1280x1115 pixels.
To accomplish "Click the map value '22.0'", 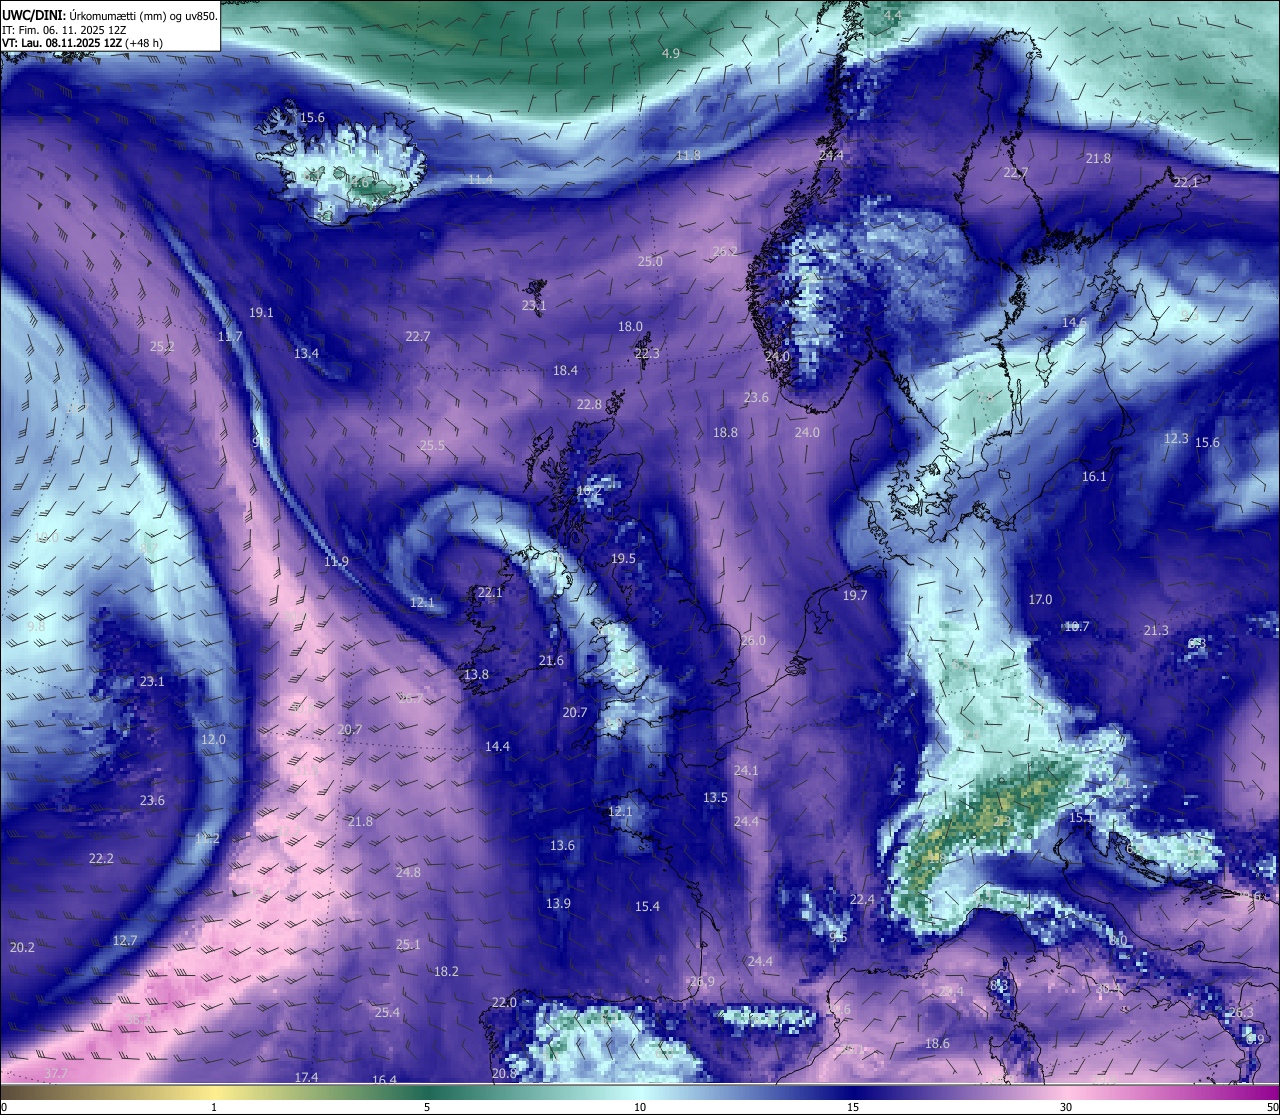I will click(504, 1002).
